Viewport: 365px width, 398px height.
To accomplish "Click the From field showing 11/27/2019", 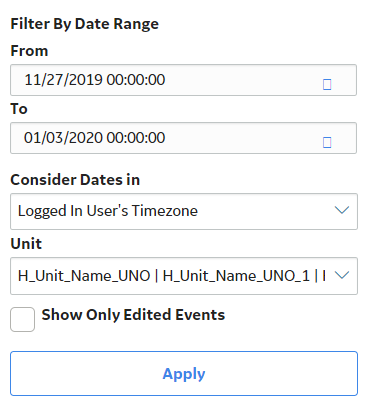I will click(183, 80).
